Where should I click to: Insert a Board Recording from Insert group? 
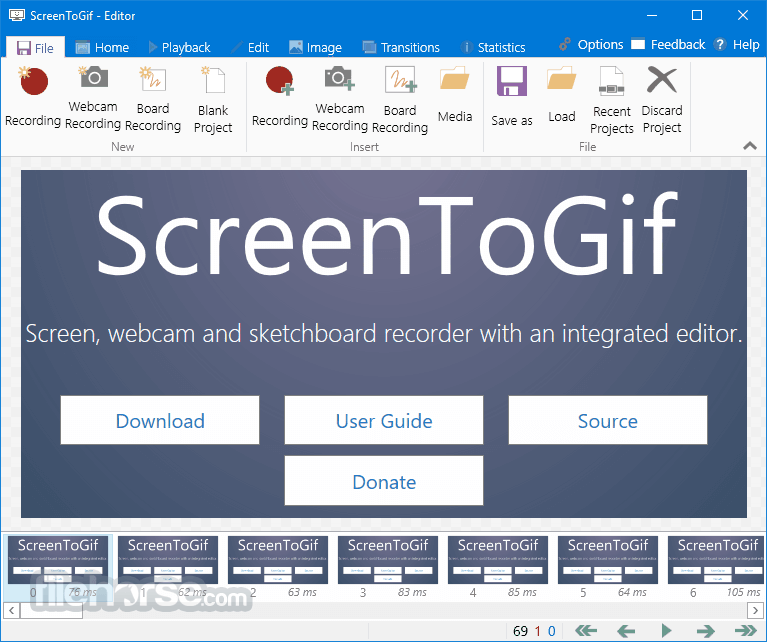coord(400,97)
